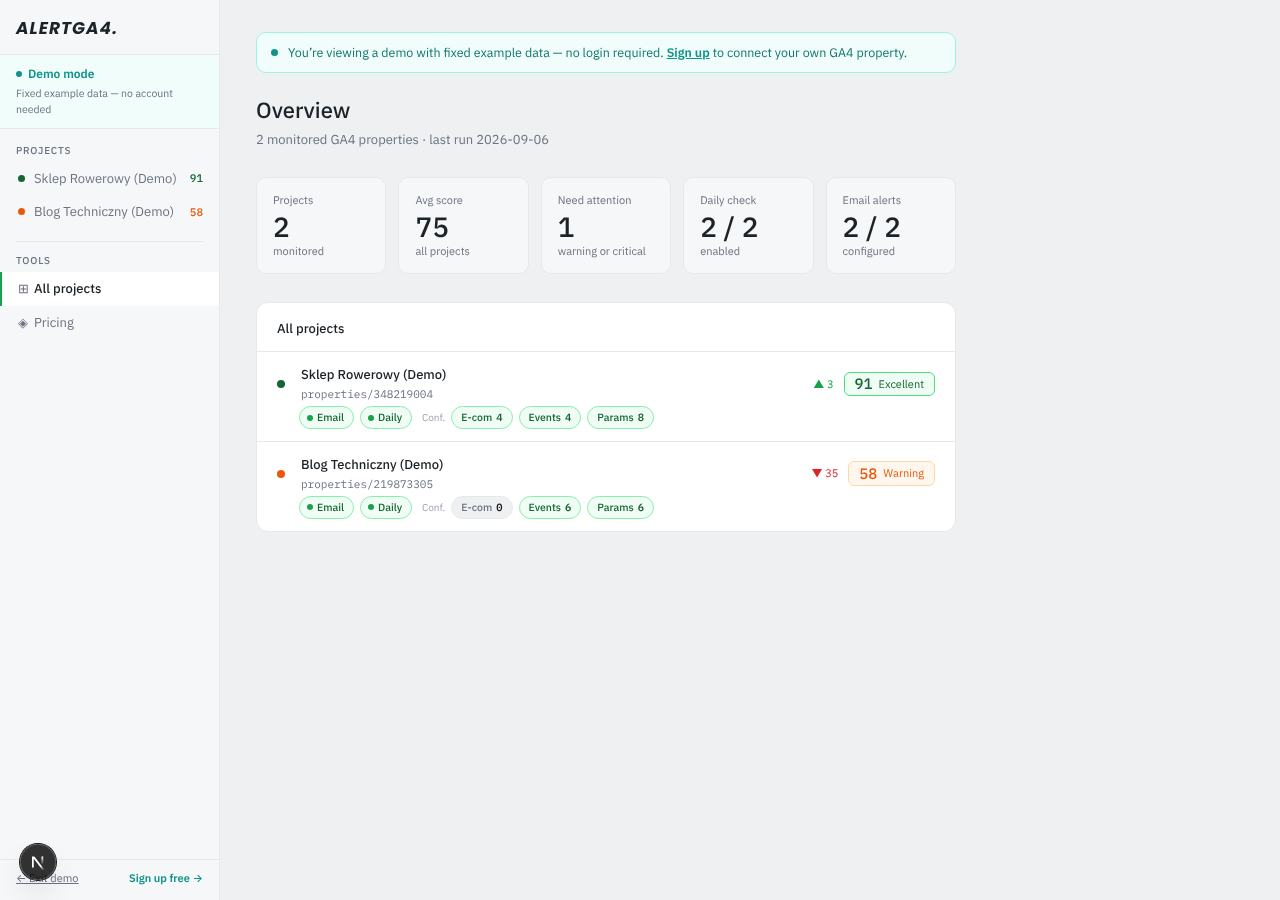Click the Email tag on Blog Techniczny
1280x900 pixels.
click(x=326, y=508)
